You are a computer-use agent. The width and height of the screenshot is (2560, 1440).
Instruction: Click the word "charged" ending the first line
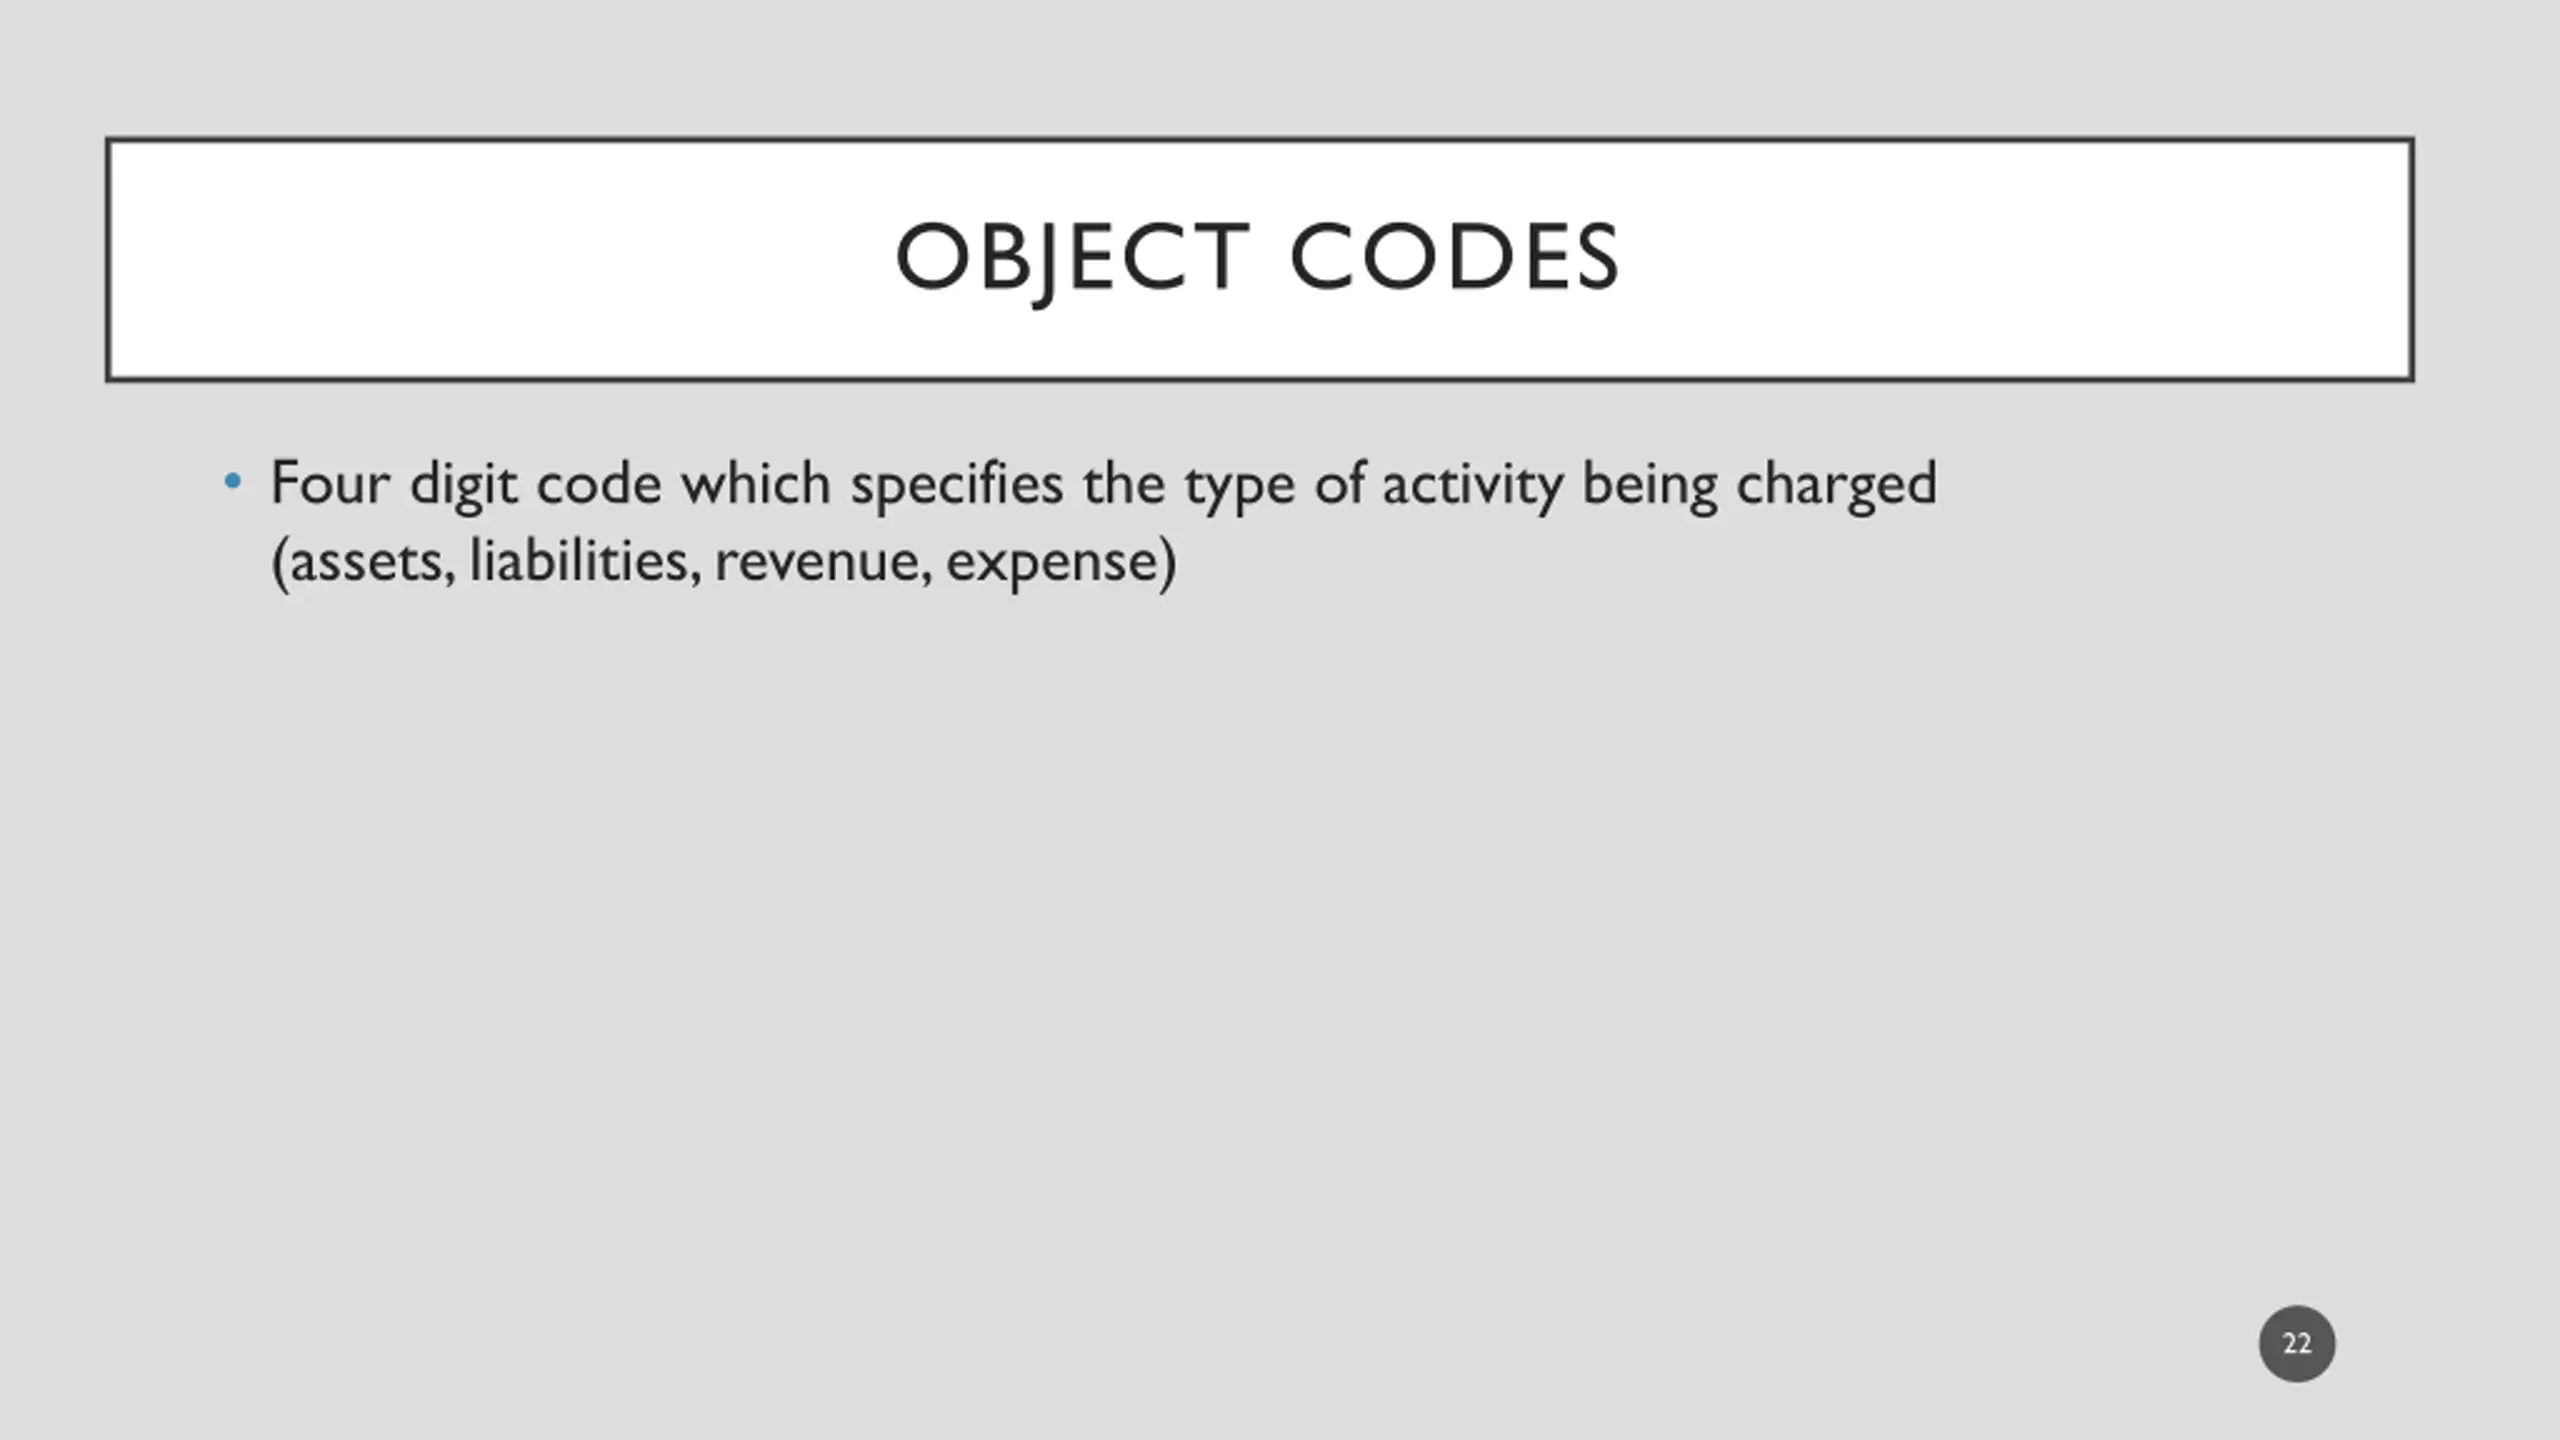point(1836,486)
